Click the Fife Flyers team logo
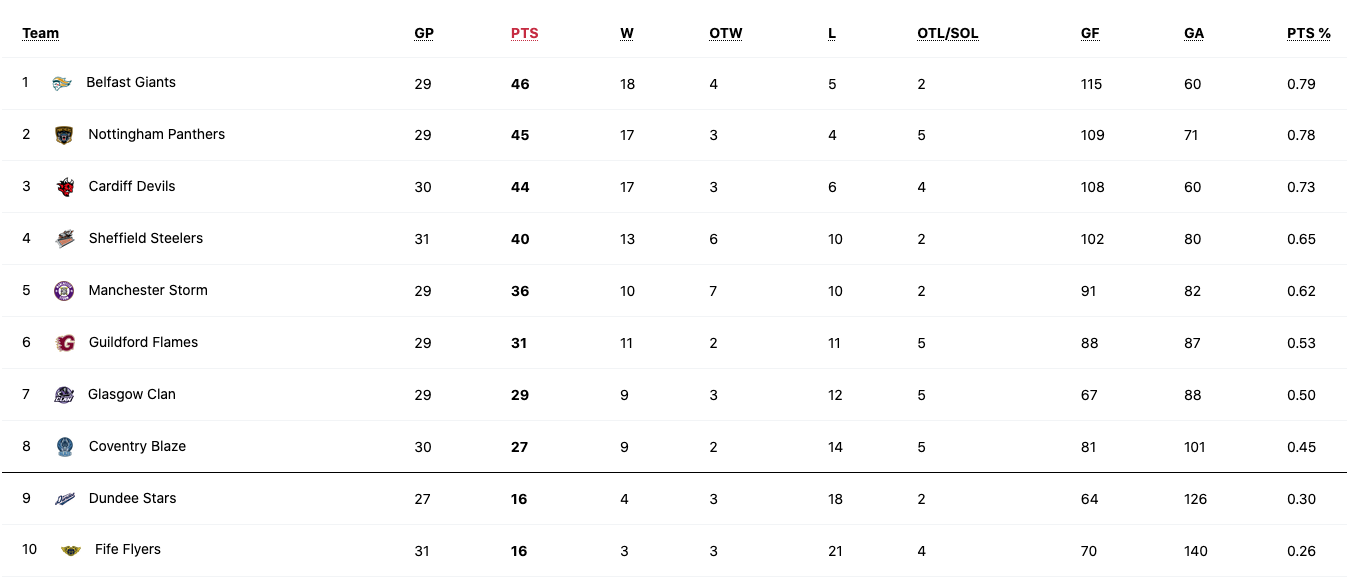The width and height of the screenshot is (1347, 577). (x=70, y=550)
